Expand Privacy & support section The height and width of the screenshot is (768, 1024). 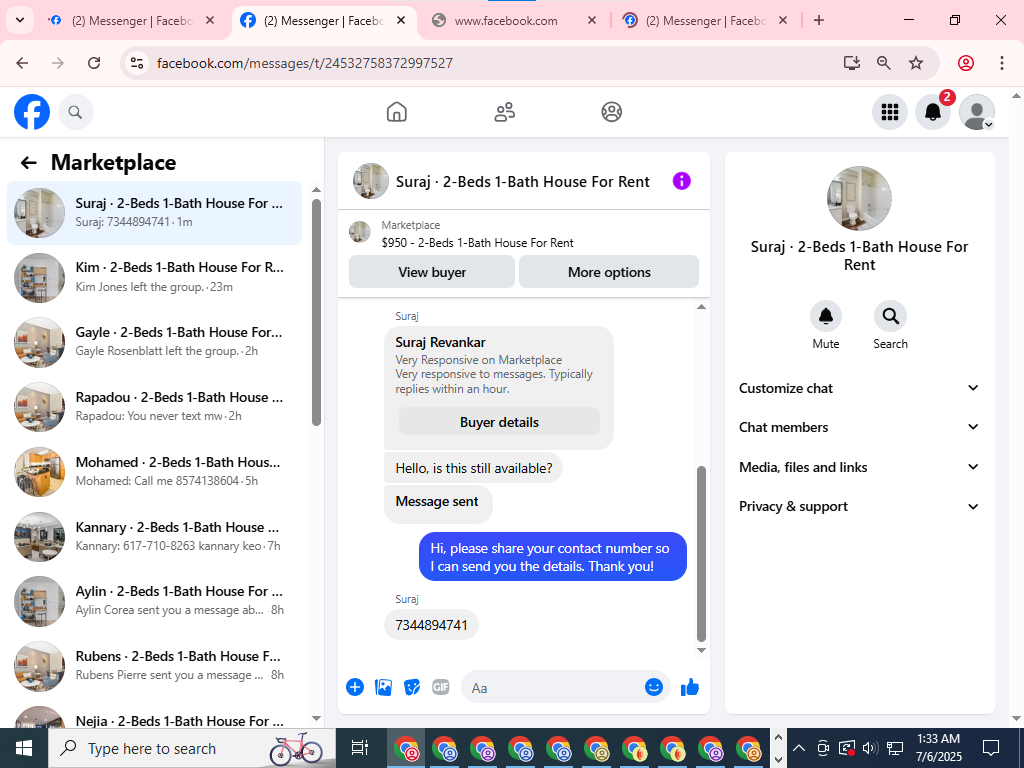click(859, 507)
